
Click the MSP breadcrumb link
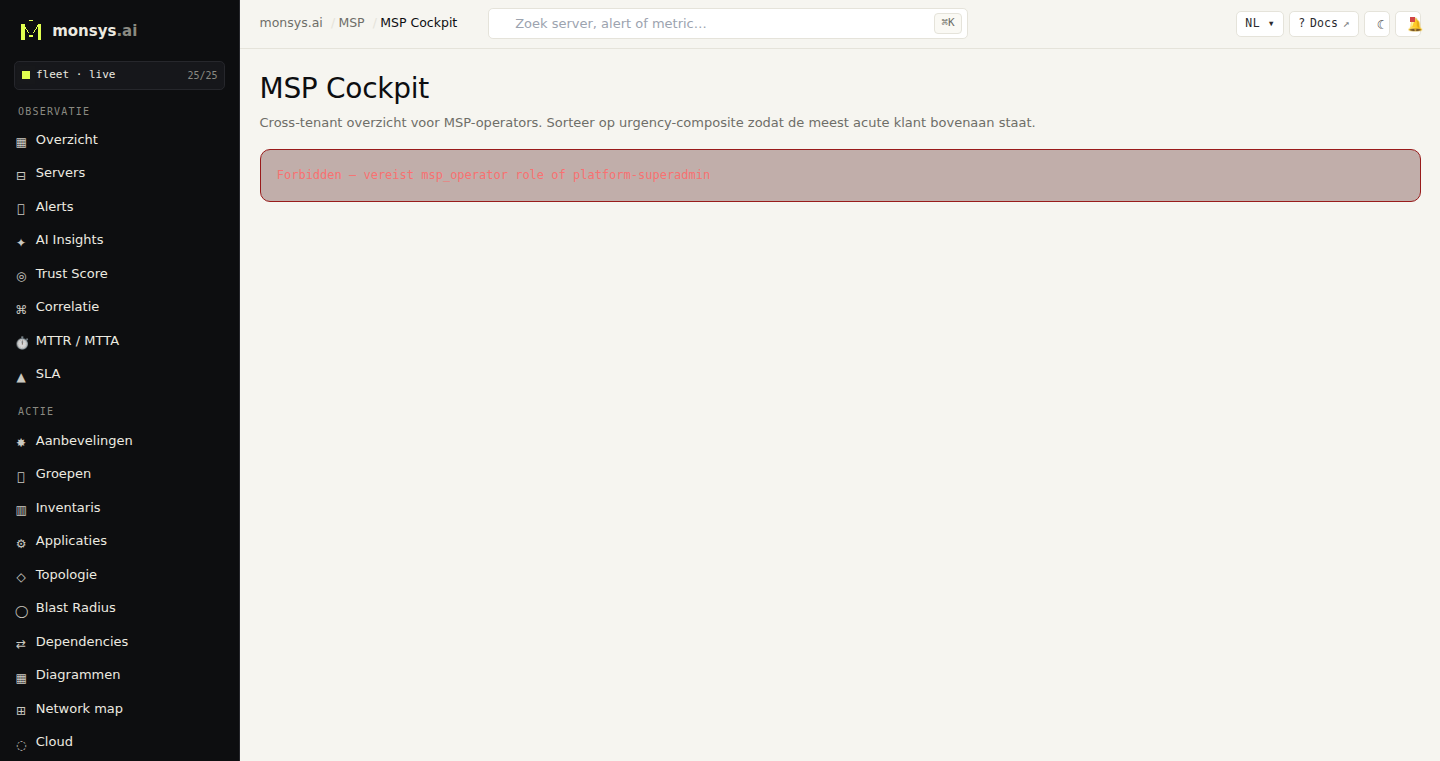click(x=352, y=23)
